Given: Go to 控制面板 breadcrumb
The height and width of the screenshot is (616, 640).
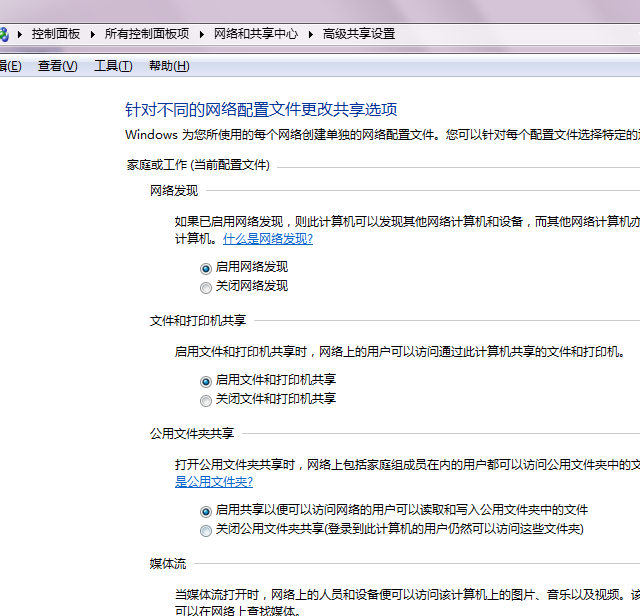Looking at the screenshot, I should (56, 34).
